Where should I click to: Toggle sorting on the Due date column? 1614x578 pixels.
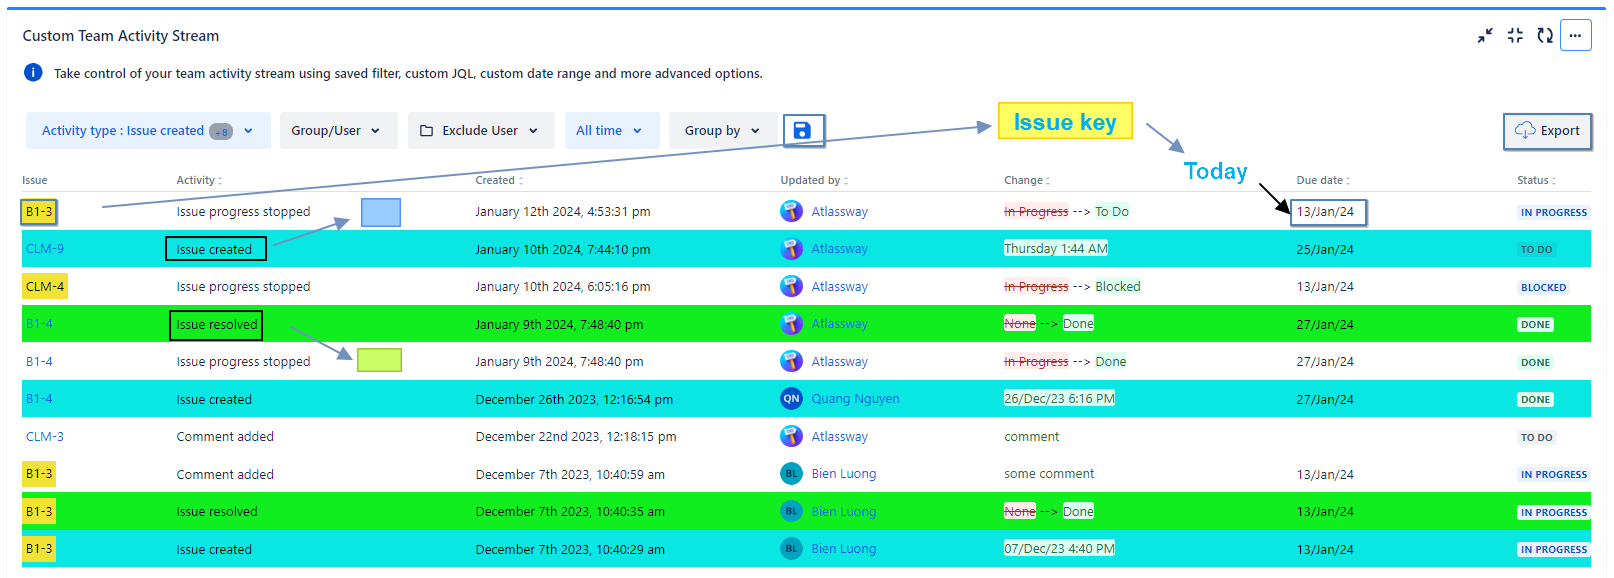pos(1322,181)
